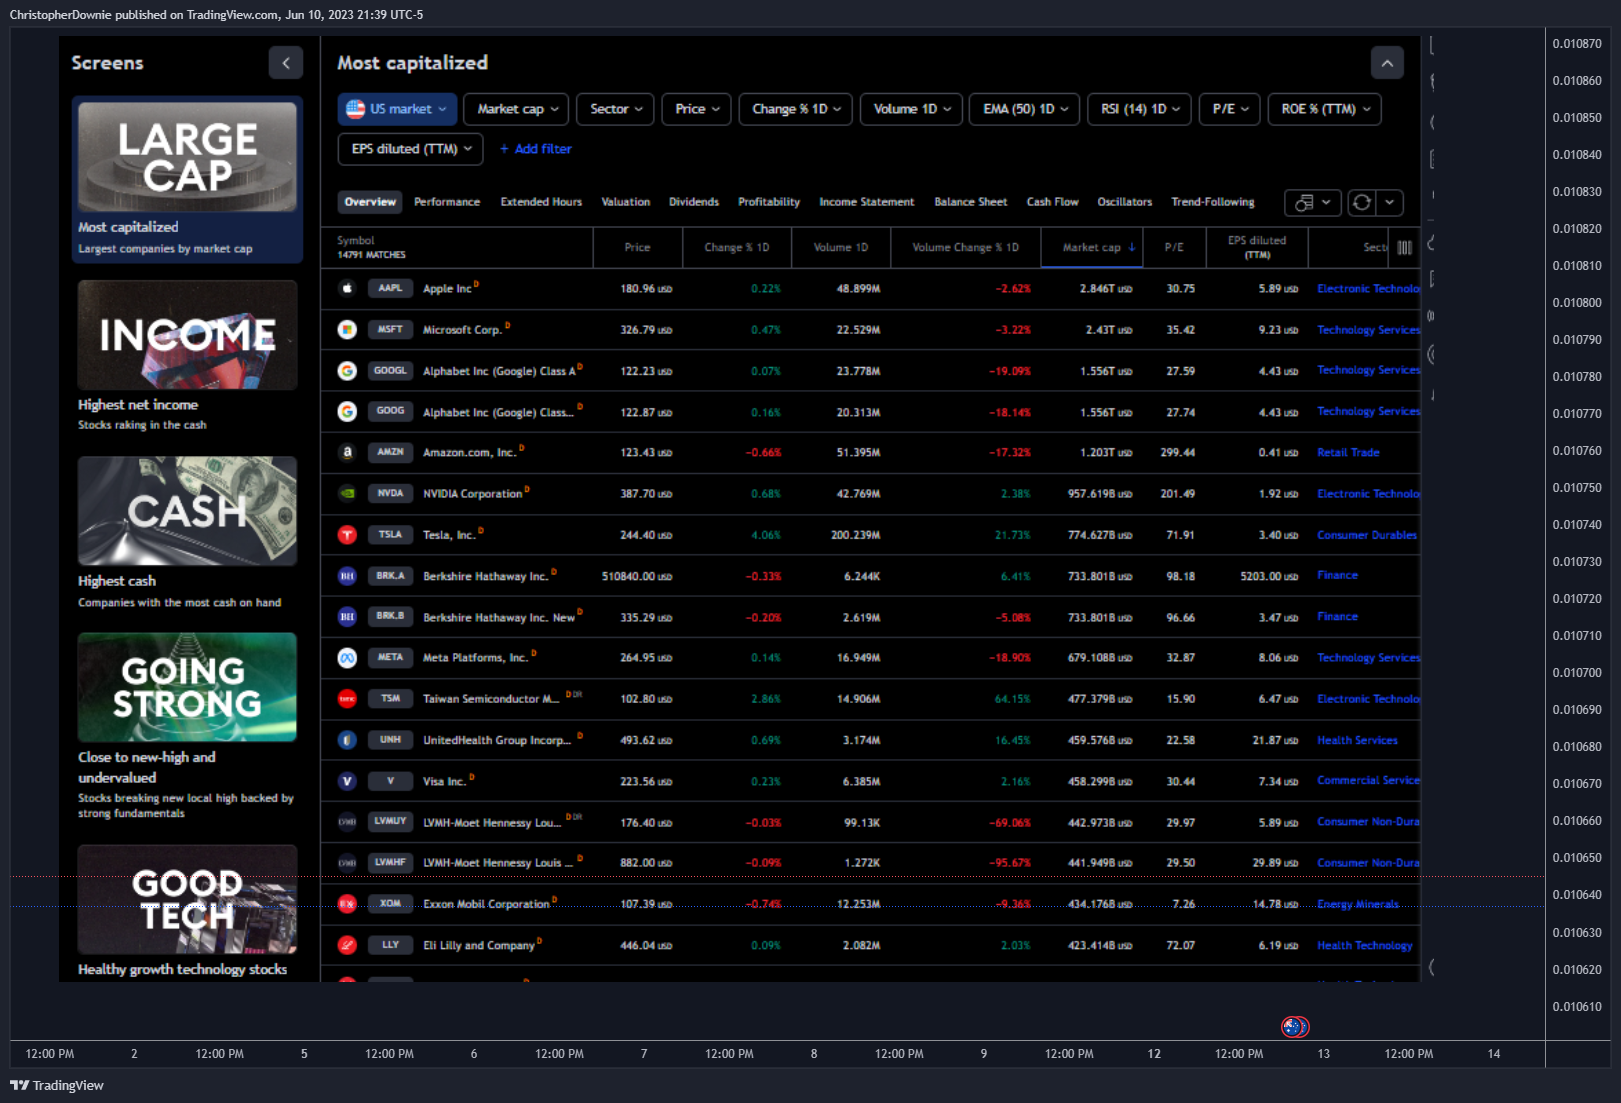This screenshot has width=1621, height=1103.
Task: Click the Meta logo icon
Action: pos(347,658)
